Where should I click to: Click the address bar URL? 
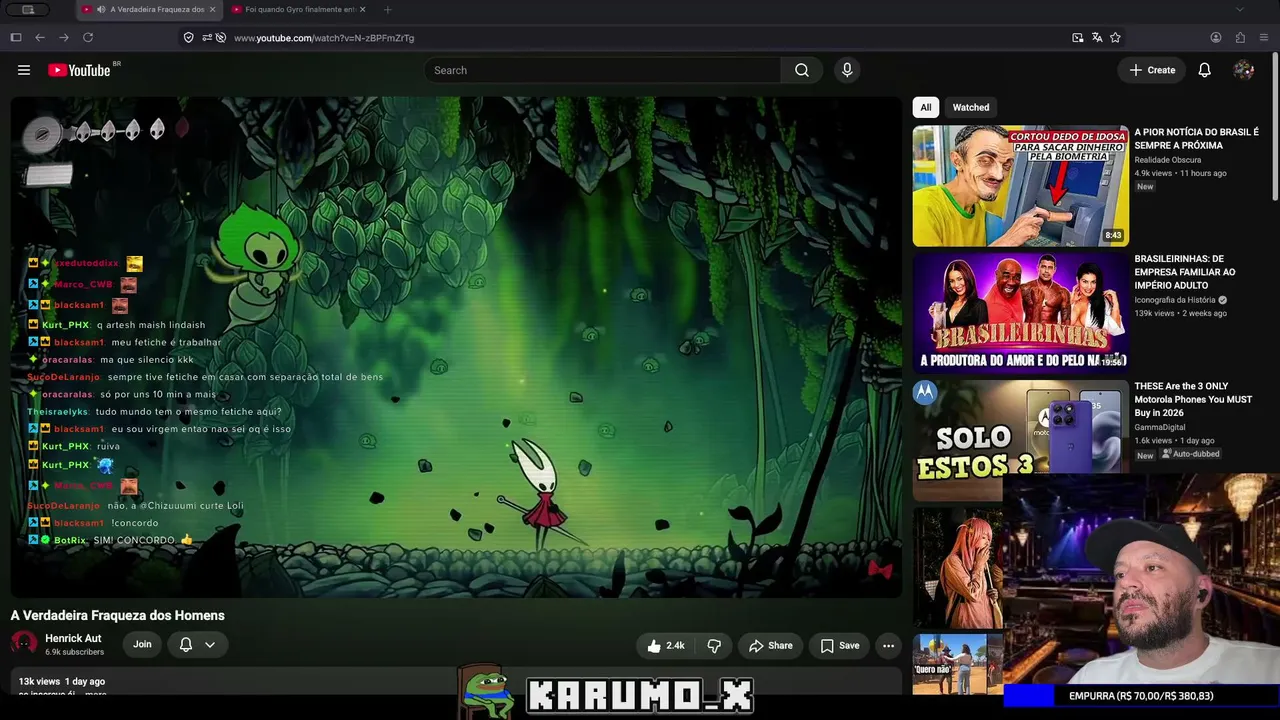[x=324, y=38]
